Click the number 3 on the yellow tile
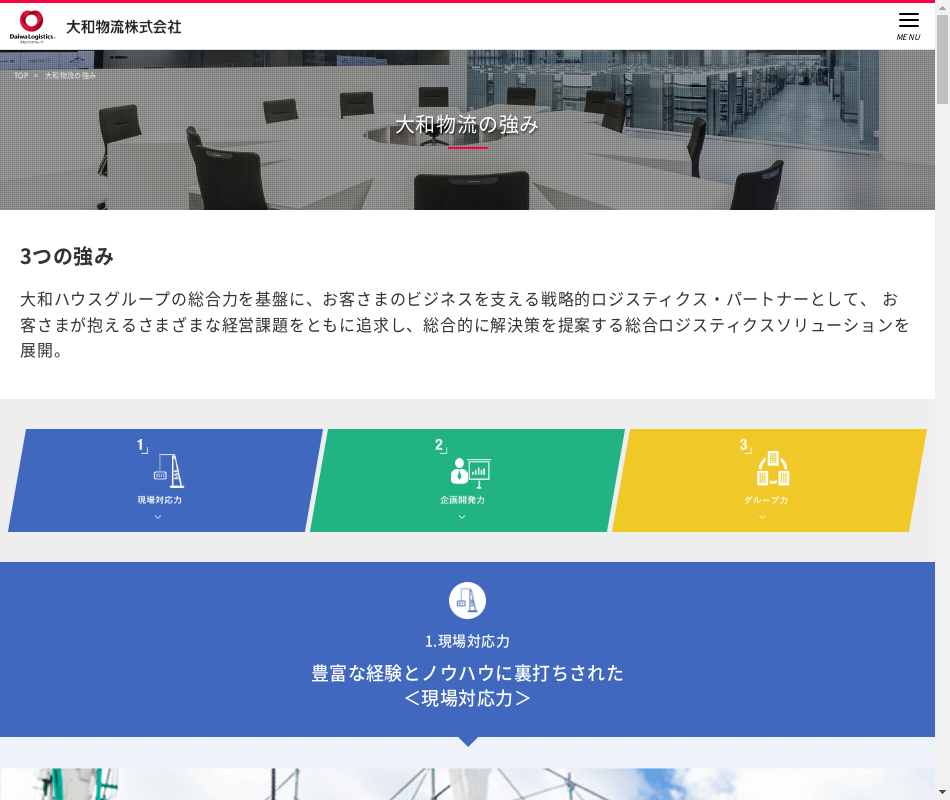This screenshot has width=950, height=800. [x=743, y=445]
